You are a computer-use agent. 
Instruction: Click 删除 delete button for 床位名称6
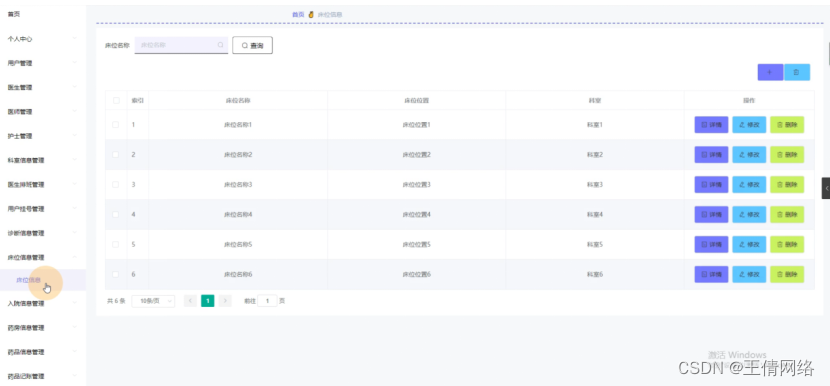pos(787,274)
